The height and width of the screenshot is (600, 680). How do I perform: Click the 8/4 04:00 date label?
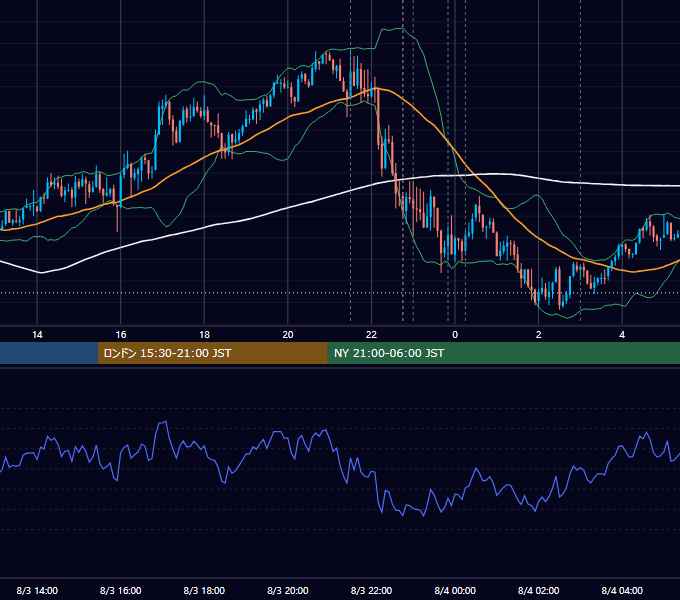point(622,590)
